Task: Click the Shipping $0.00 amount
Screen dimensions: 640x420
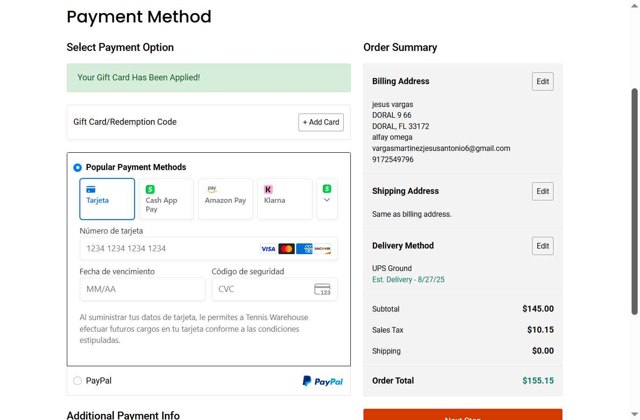Action: click(x=543, y=351)
